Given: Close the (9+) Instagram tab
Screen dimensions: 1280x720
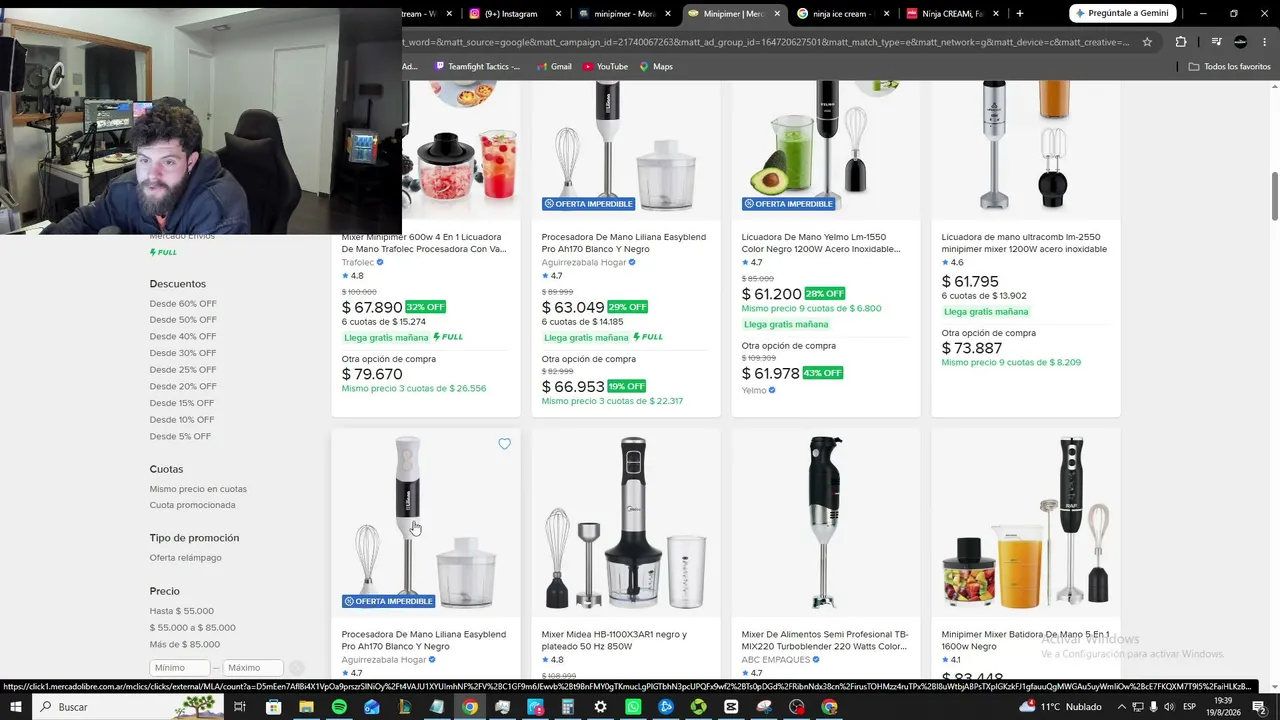Looking at the screenshot, I should pos(558,14).
